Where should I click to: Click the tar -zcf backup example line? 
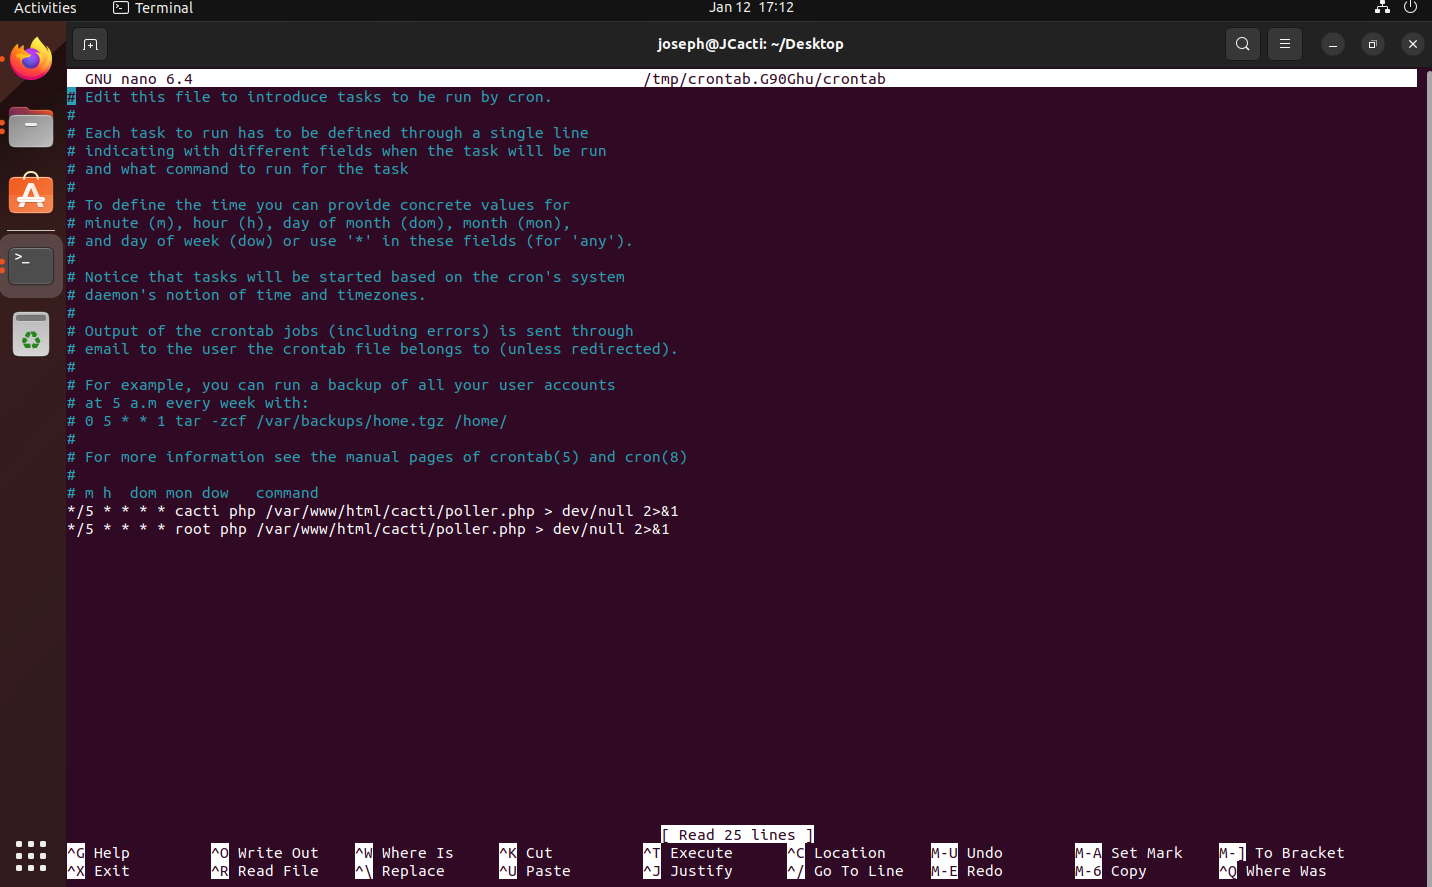(x=287, y=421)
